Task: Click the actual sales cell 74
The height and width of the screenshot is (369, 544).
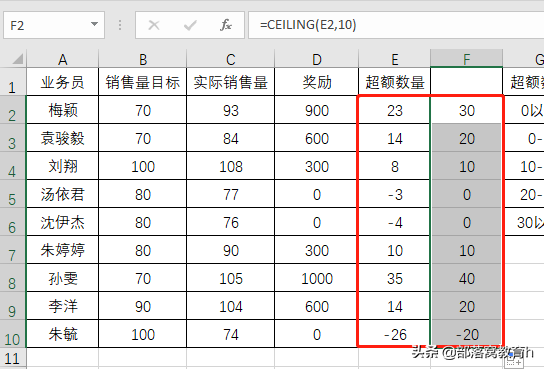Action: (x=230, y=335)
